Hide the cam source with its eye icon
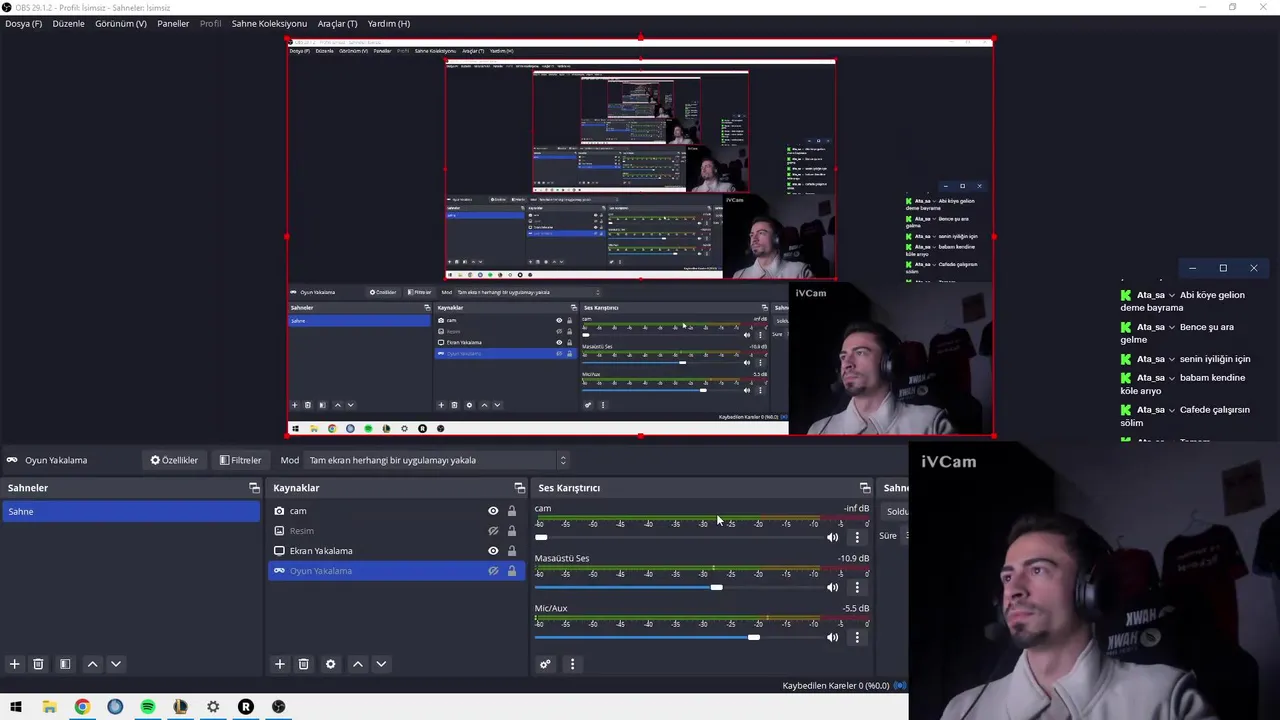The width and height of the screenshot is (1280, 720). click(493, 511)
